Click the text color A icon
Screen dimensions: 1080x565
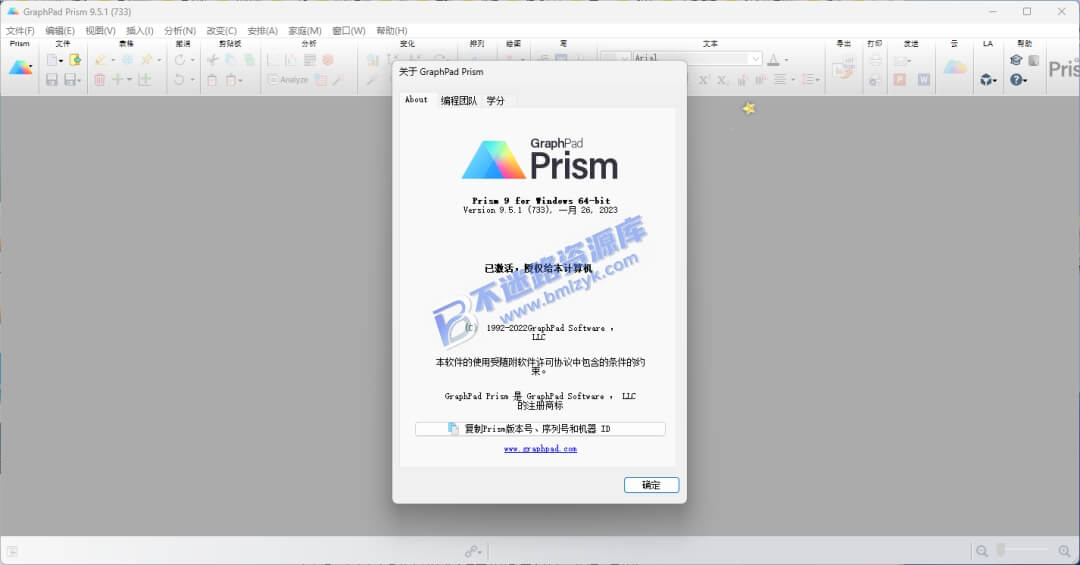click(773, 60)
